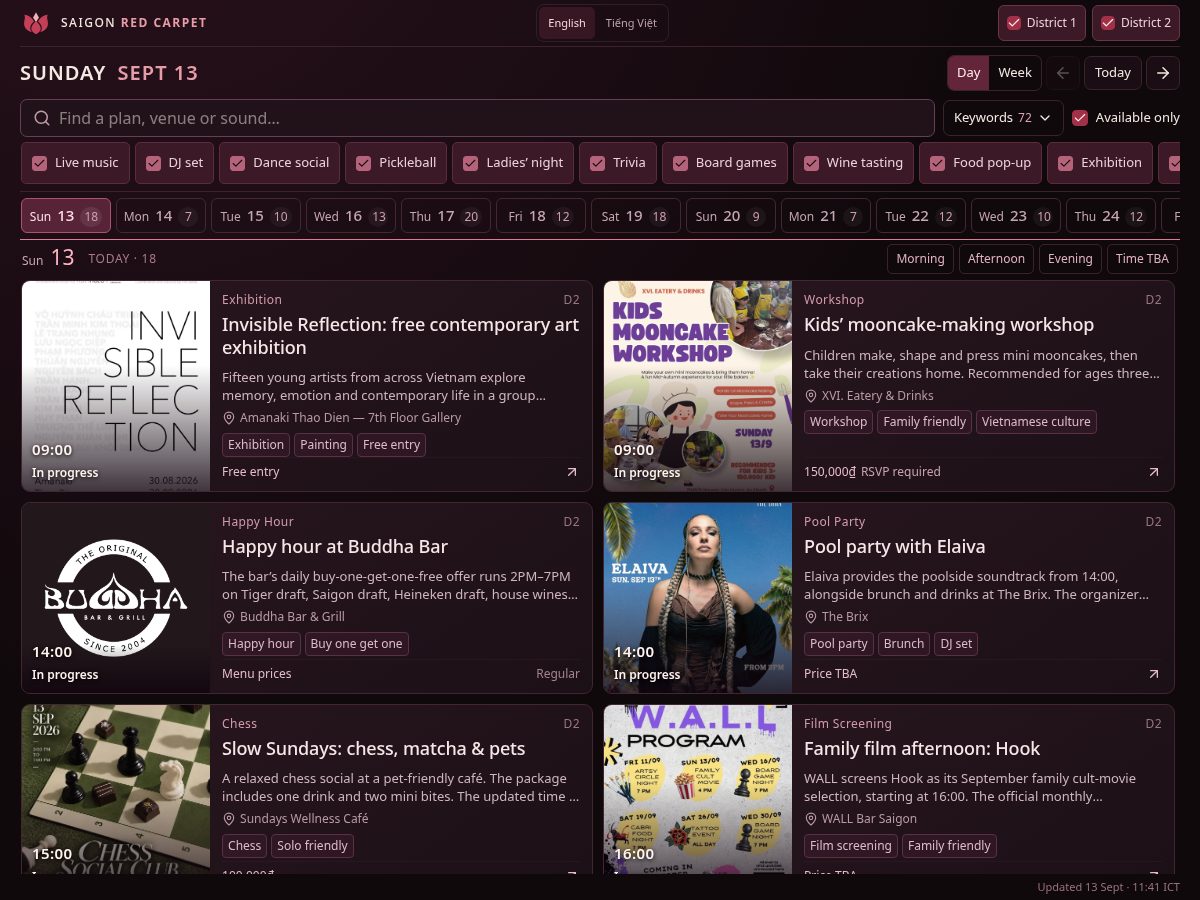Image resolution: width=1200 pixels, height=900 pixels.
Task: Open Family film afternoon: Hook title
Action: (x=922, y=749)
